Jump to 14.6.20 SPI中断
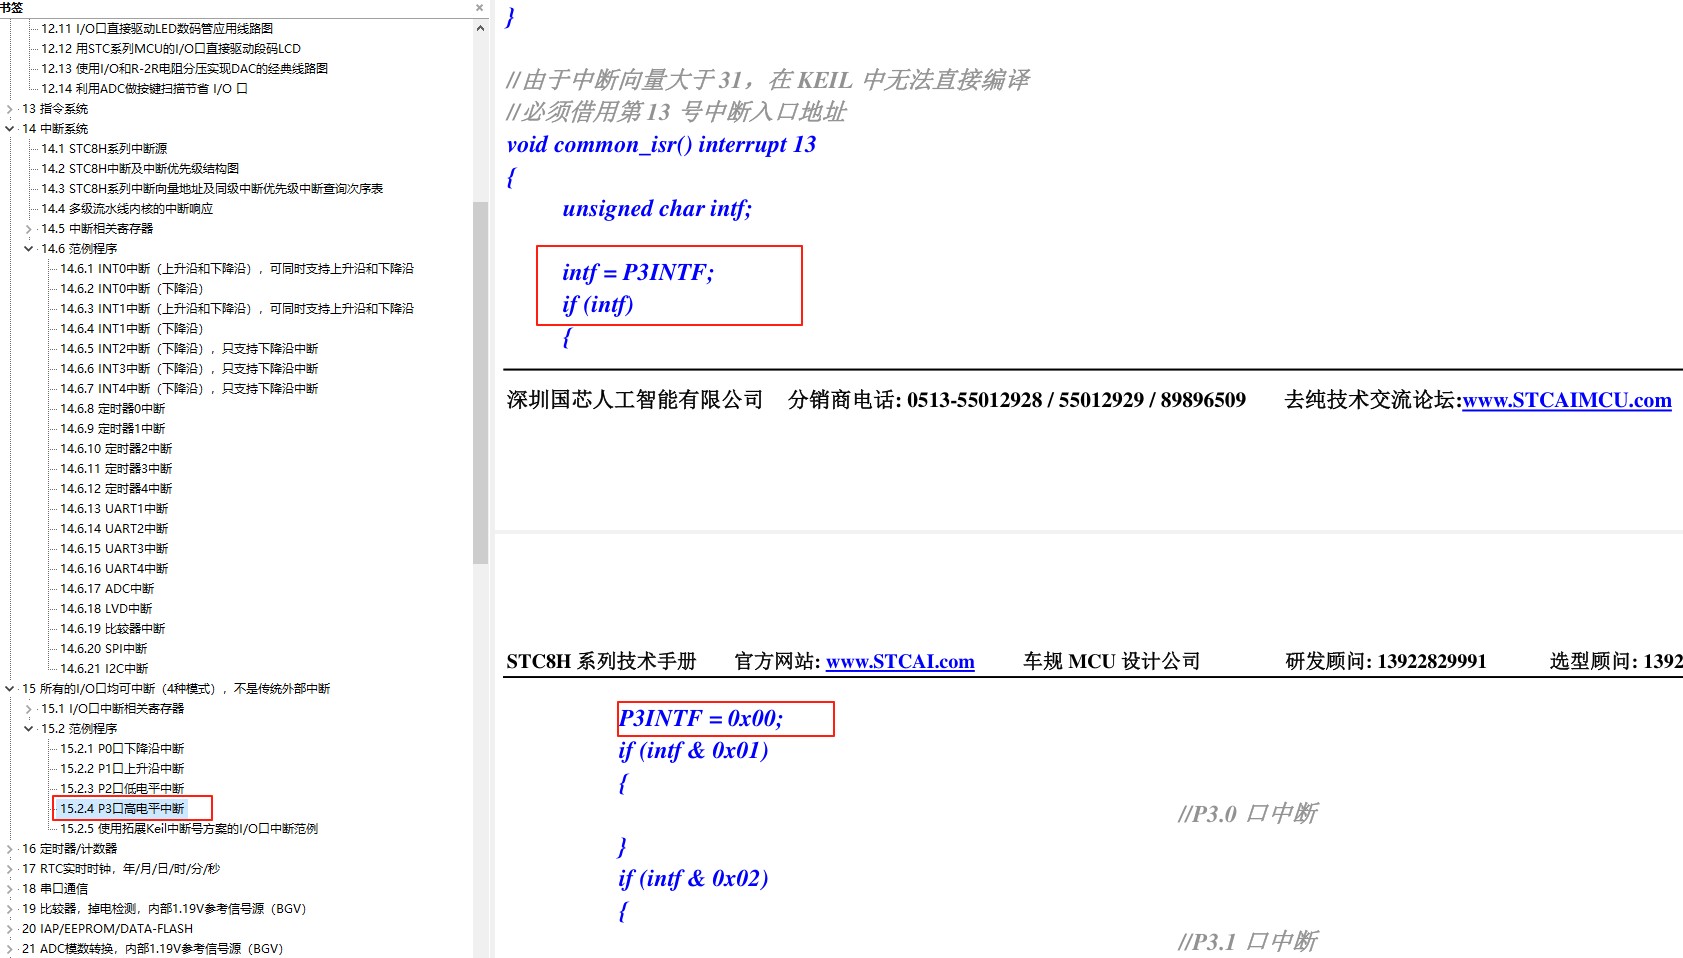The image size is (1683, 958). point(104,649)
